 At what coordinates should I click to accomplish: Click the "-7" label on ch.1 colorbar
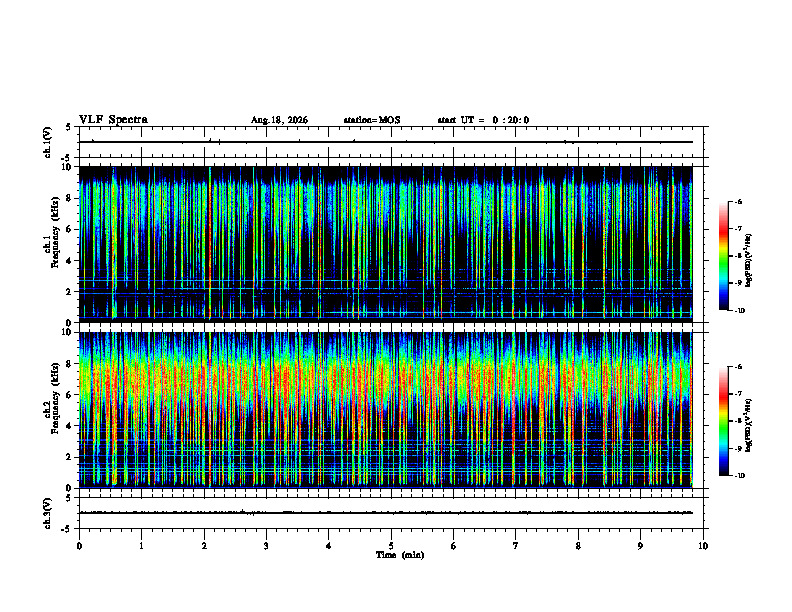point(738,229)
